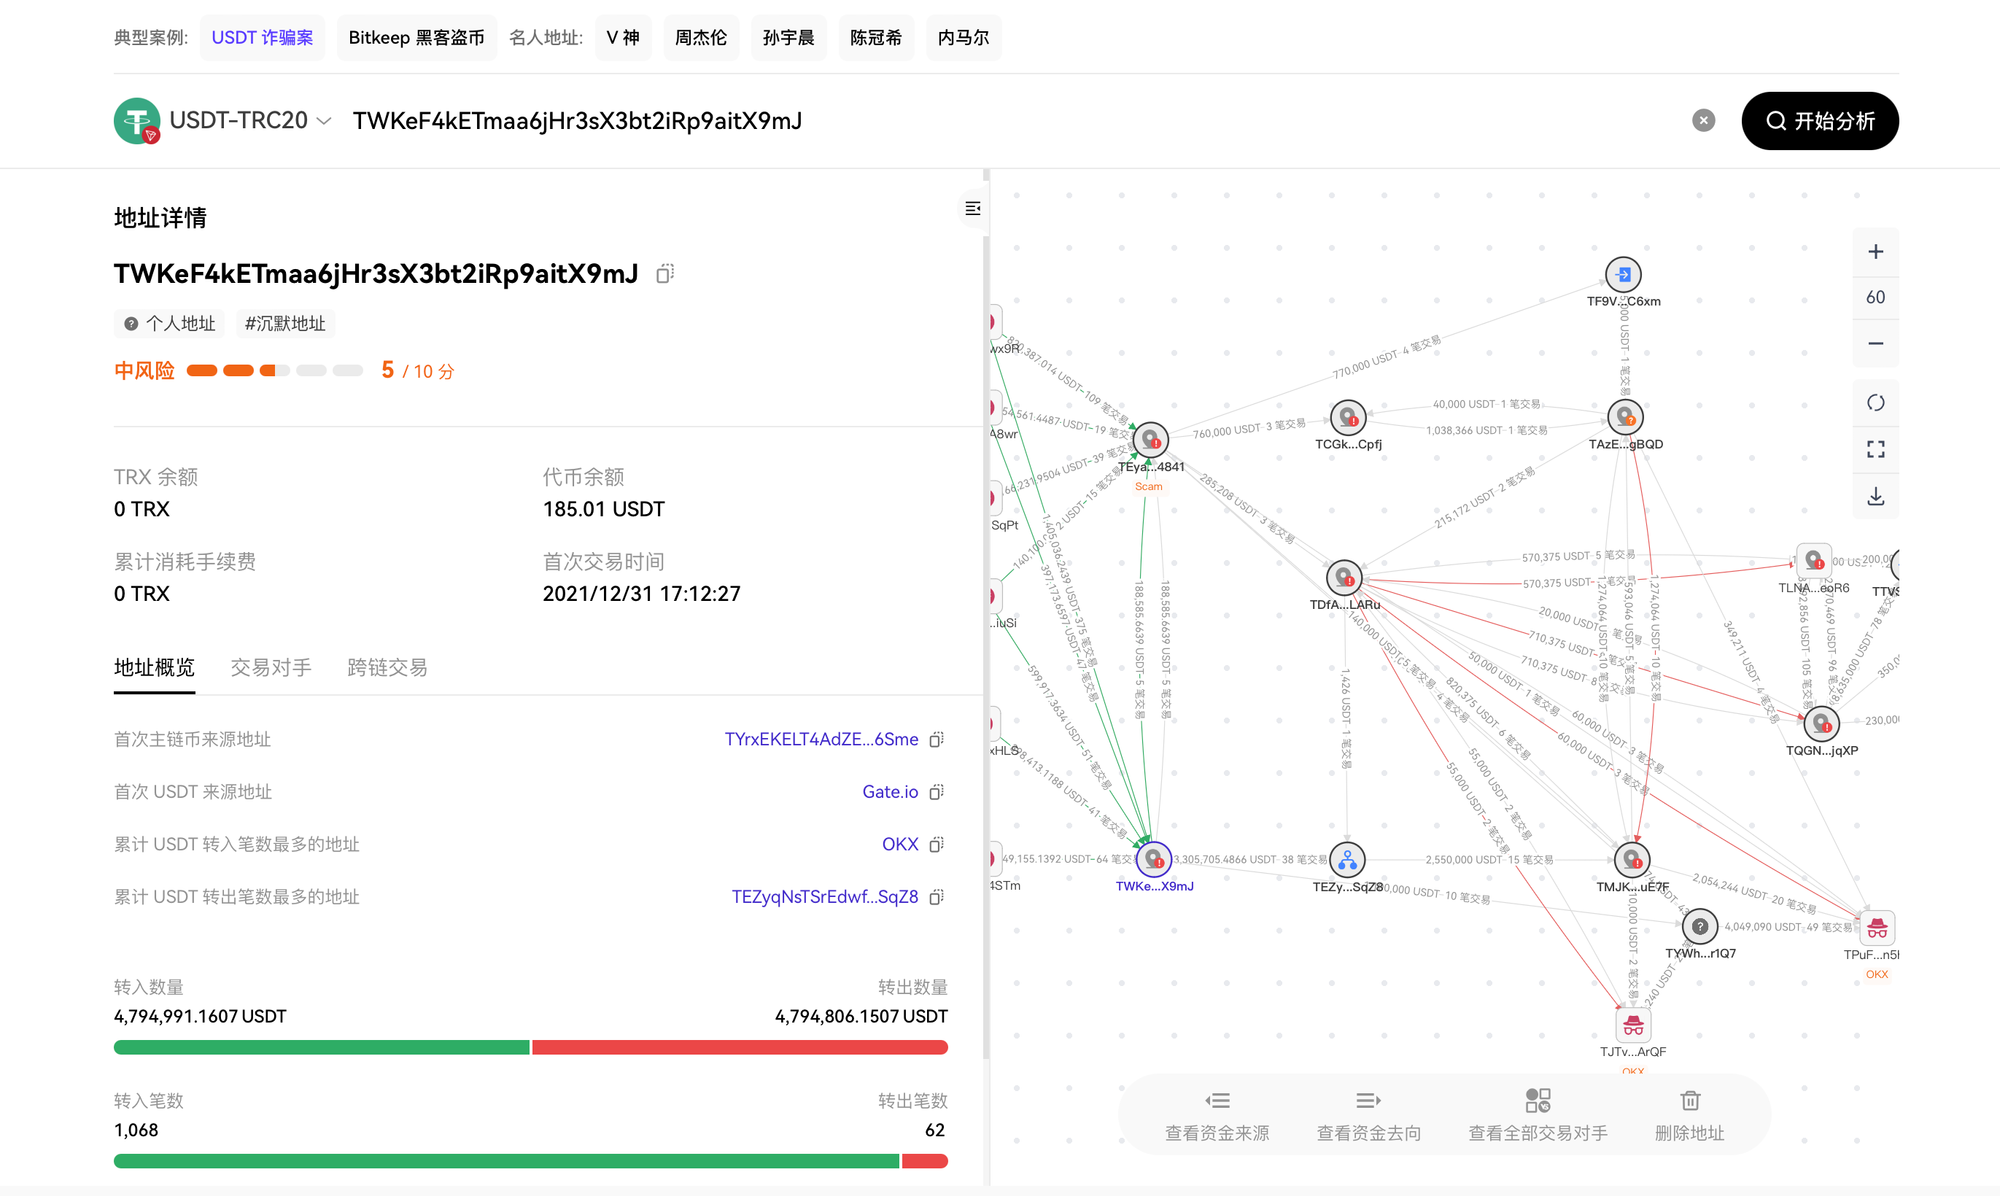Zoom out the graph with minus icon
2000x1196 pixels.
pyautogui.click(x=1875, y=344)
